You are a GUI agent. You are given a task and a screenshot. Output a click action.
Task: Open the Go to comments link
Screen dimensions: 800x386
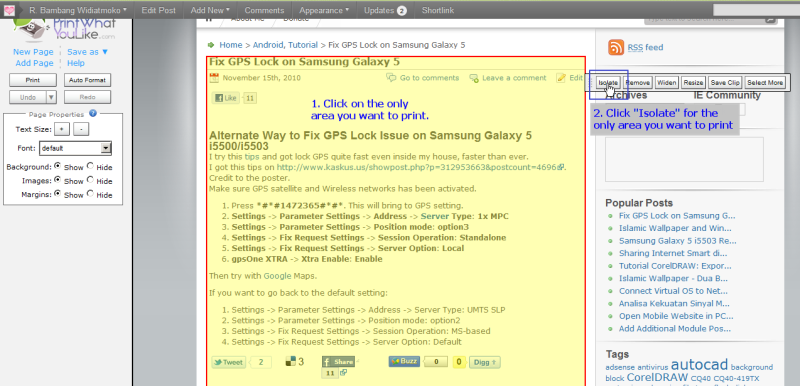tap(430, 78)
